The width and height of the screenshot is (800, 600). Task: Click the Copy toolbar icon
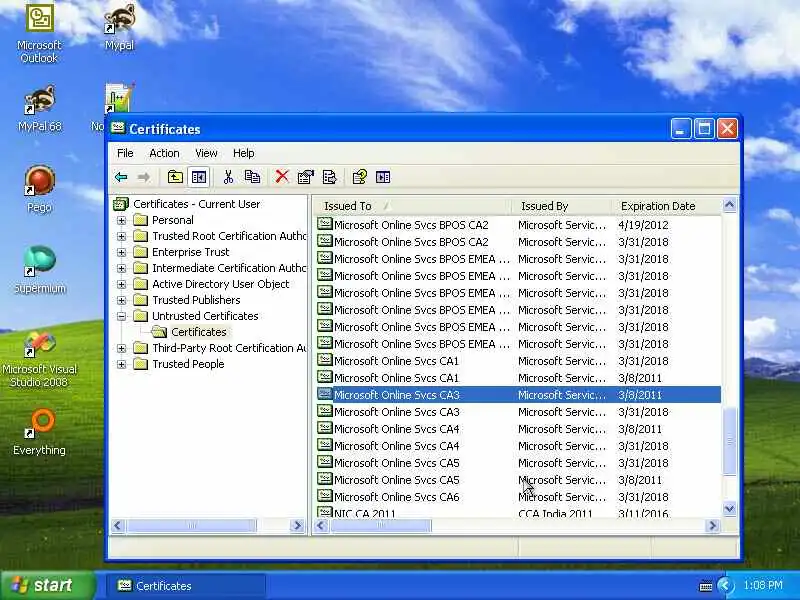(253, 177)
